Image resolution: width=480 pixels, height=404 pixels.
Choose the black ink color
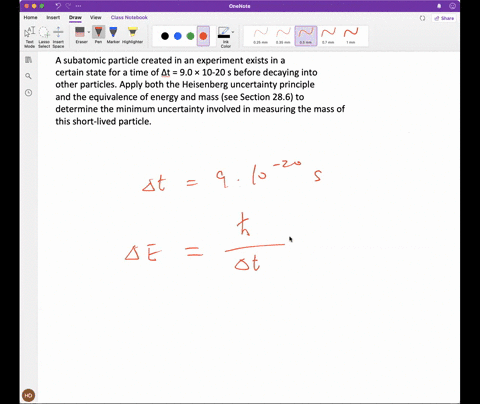point(165,36)
